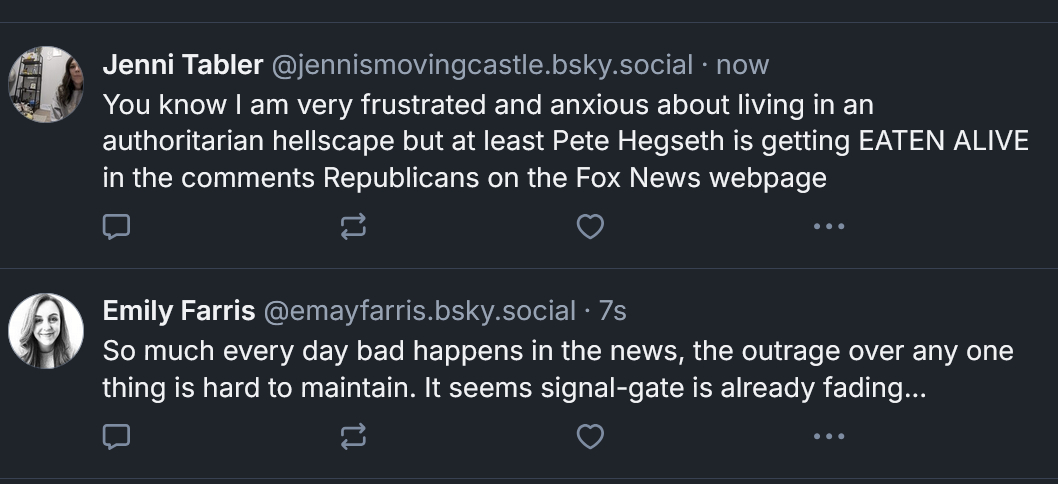This screenshot has height=484, width=1058.
Task: Open the @emayfarris.bsky.social handle
Action: pyautogui.click(x=419, y=311)
